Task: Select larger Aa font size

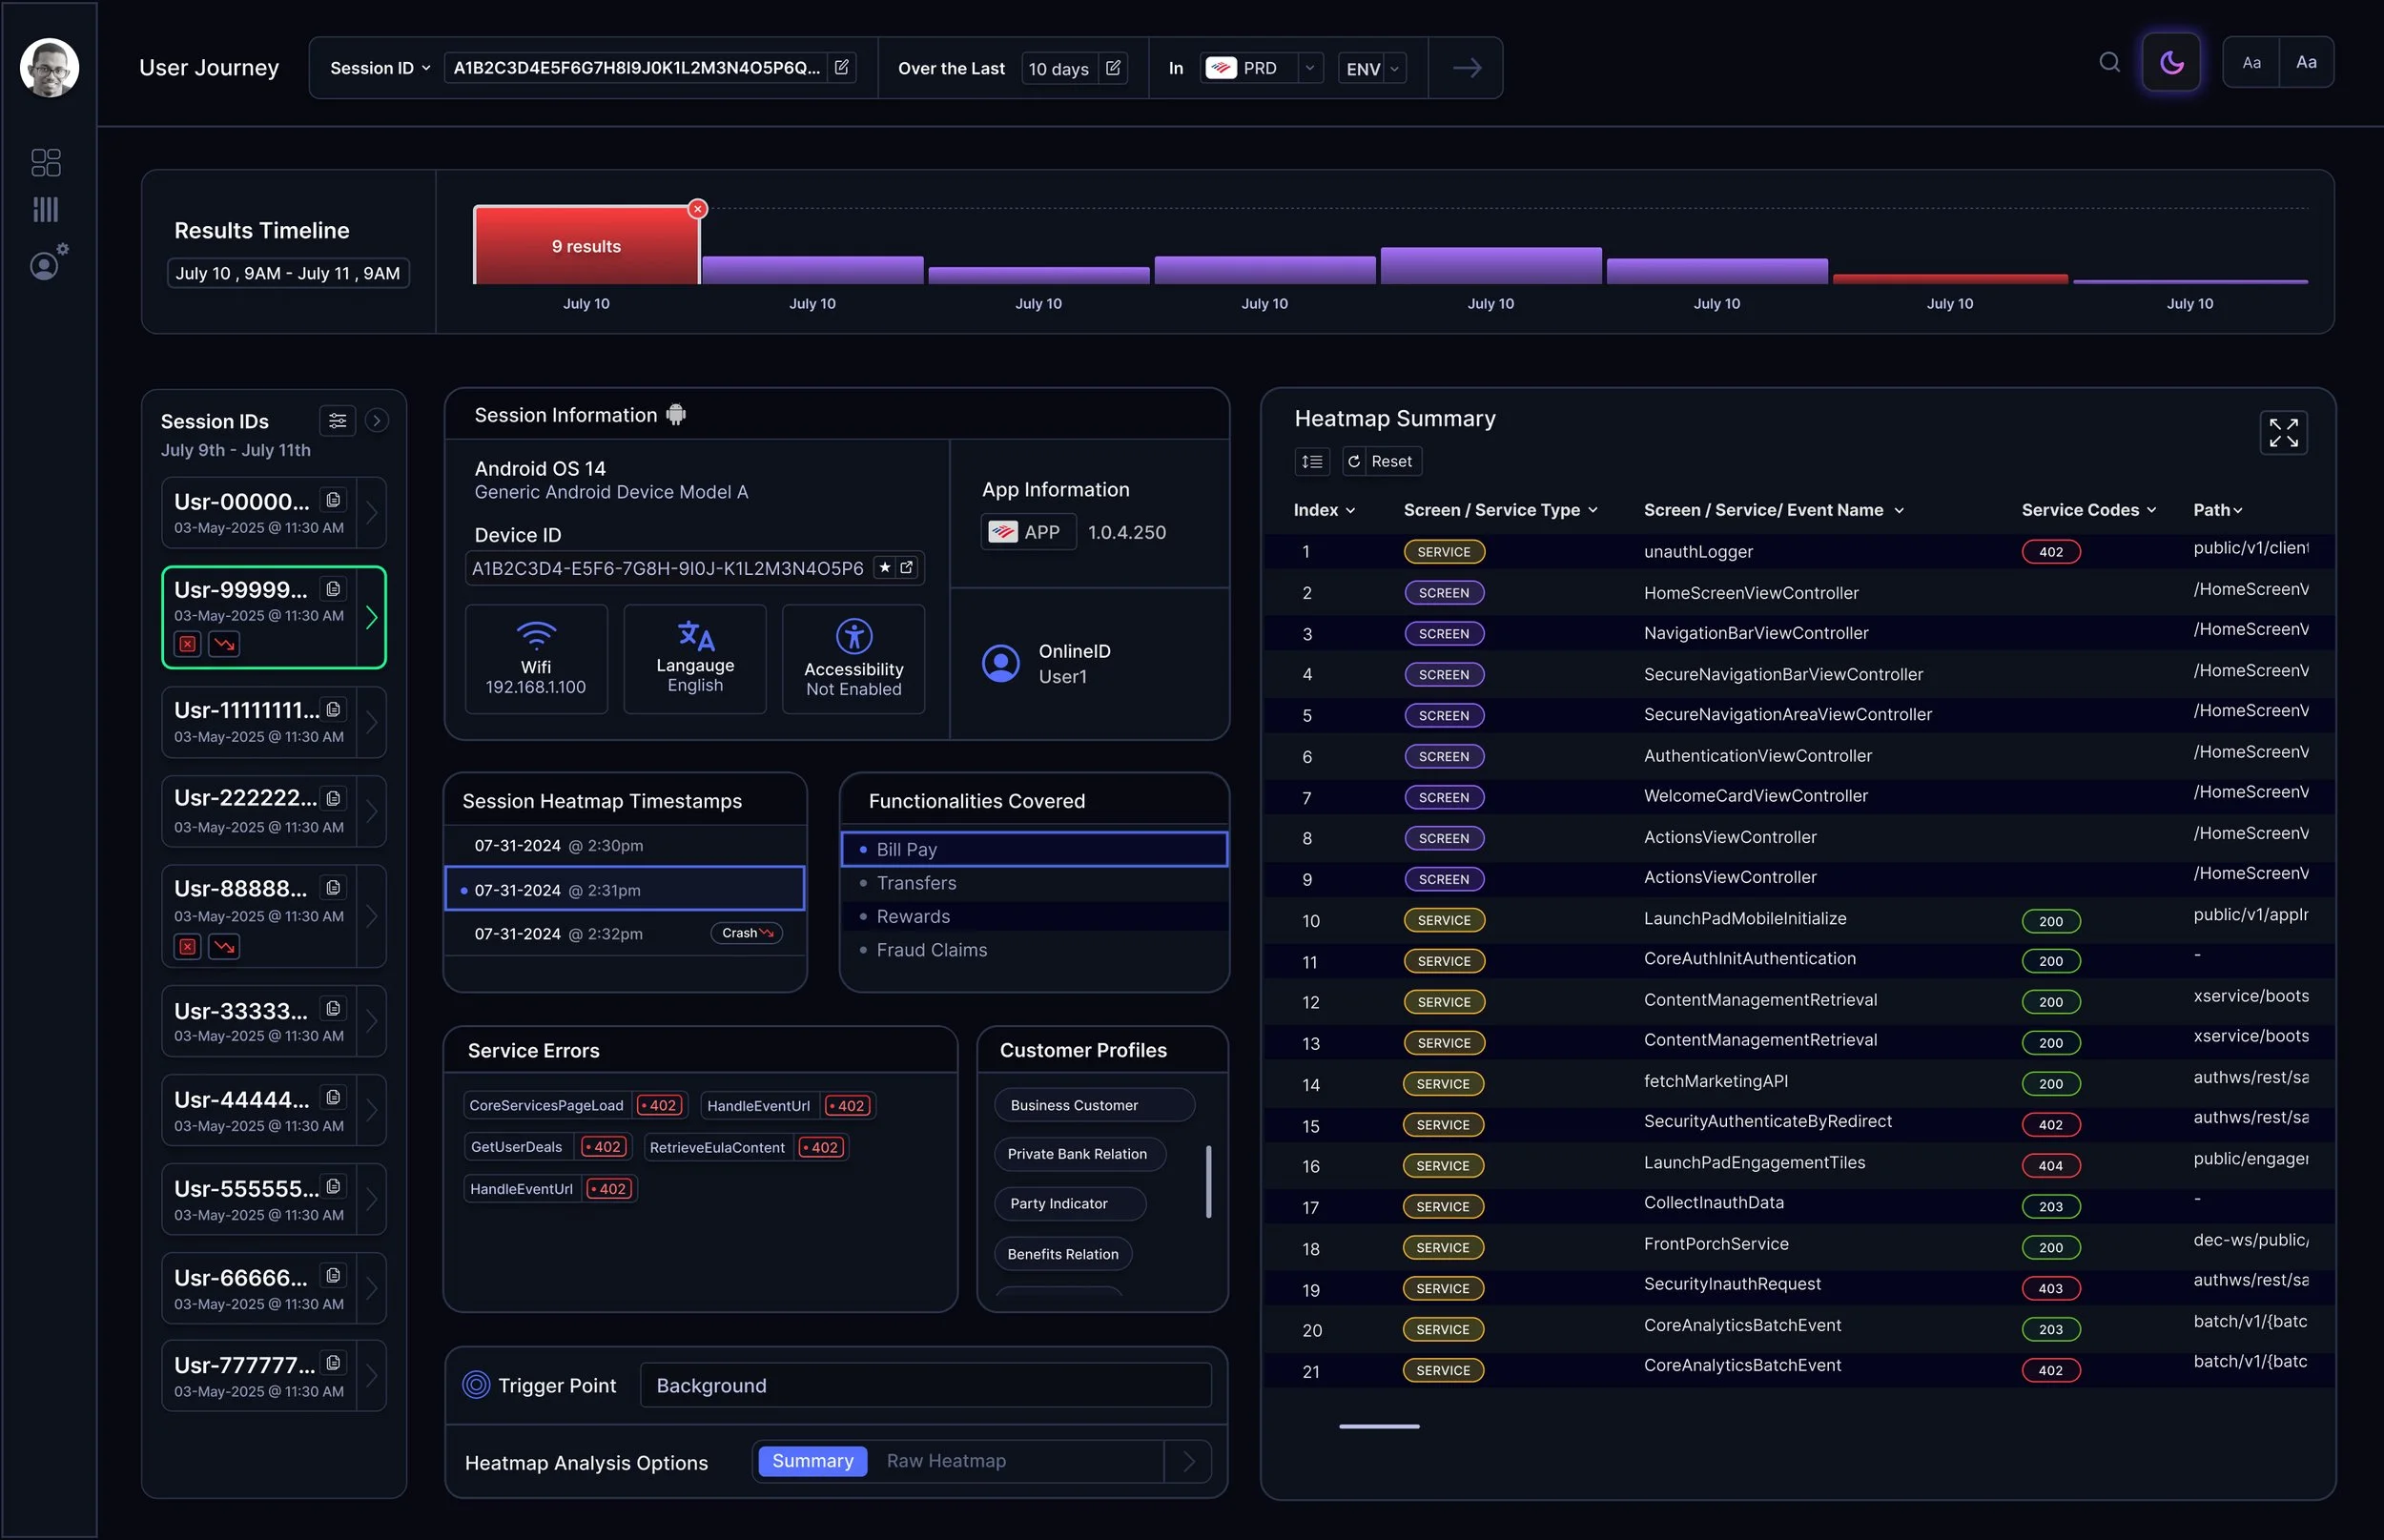Action: (2306, 63)
